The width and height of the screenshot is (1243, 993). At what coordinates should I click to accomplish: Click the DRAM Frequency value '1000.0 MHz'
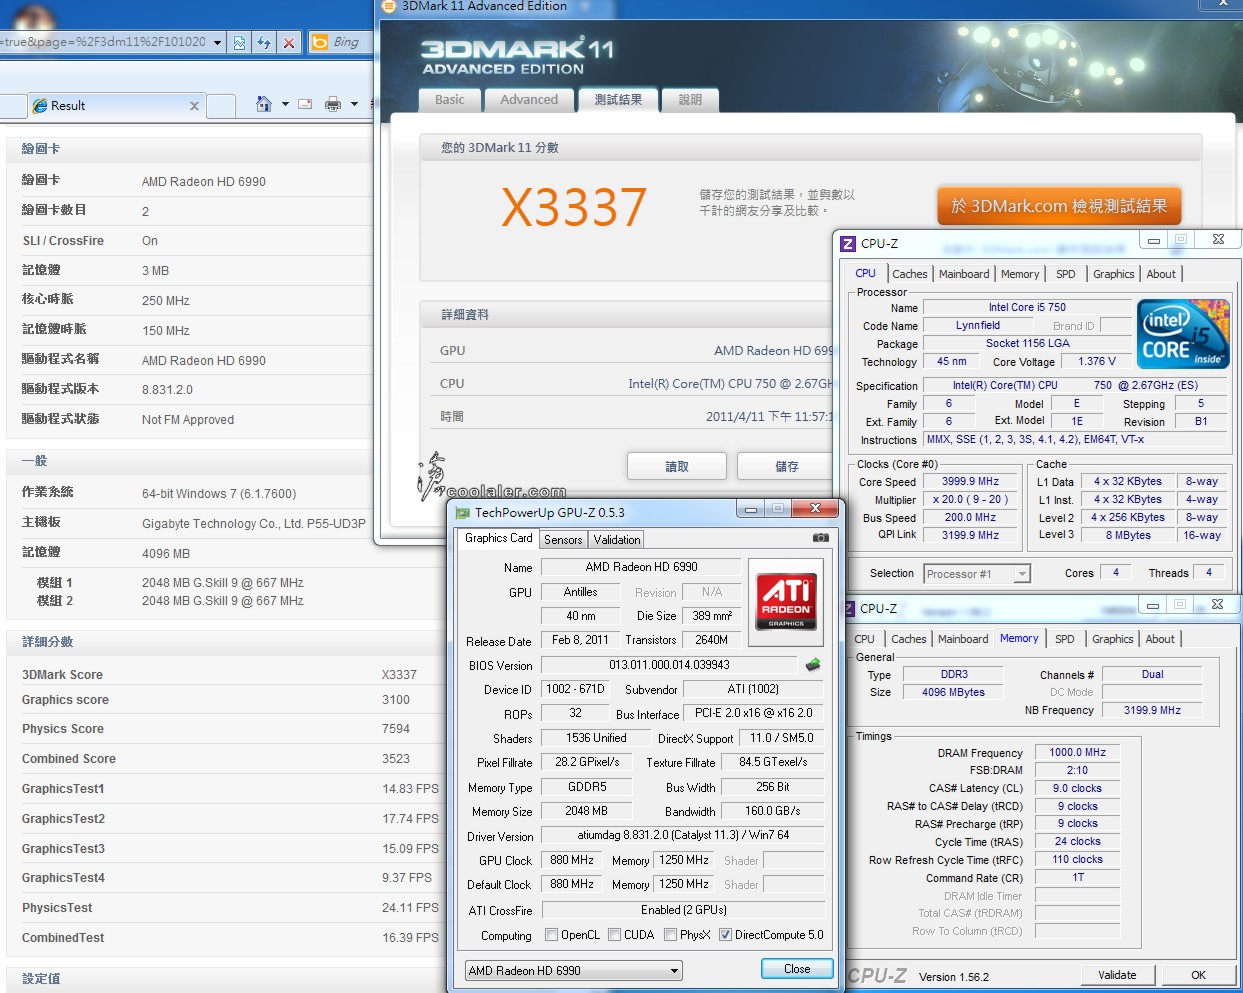[x=1077, y=752]
